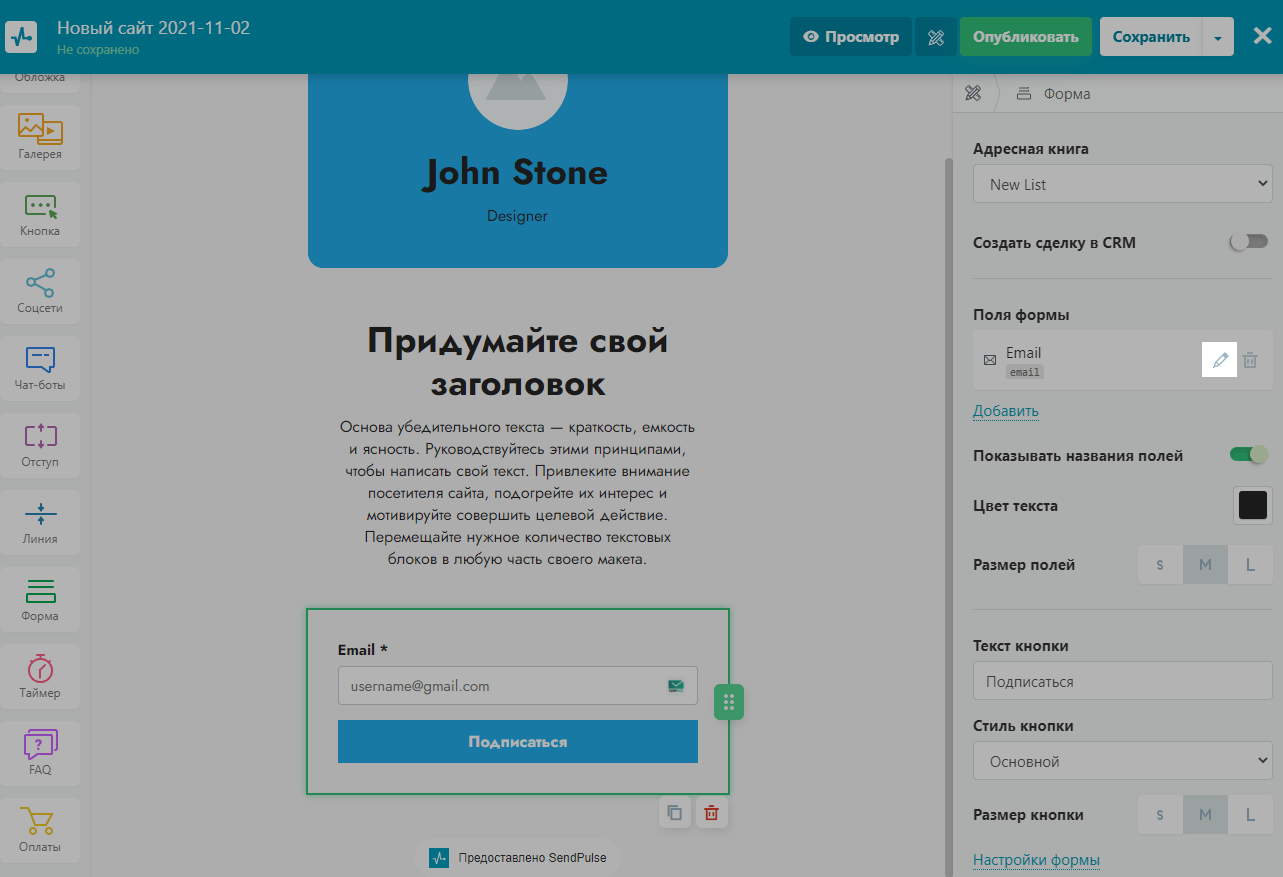1283x877 pixels.
Task: Click the red trash icon below form block
Action: tap(711, 813)
